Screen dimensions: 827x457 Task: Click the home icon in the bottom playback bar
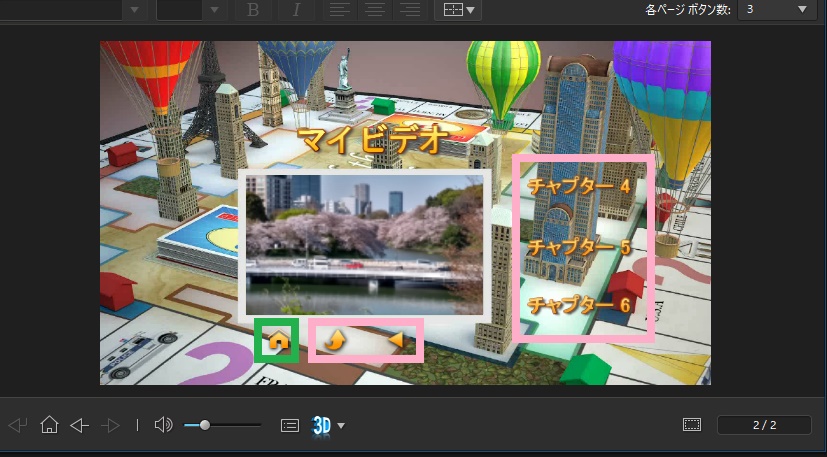click(x=49, y=425)
